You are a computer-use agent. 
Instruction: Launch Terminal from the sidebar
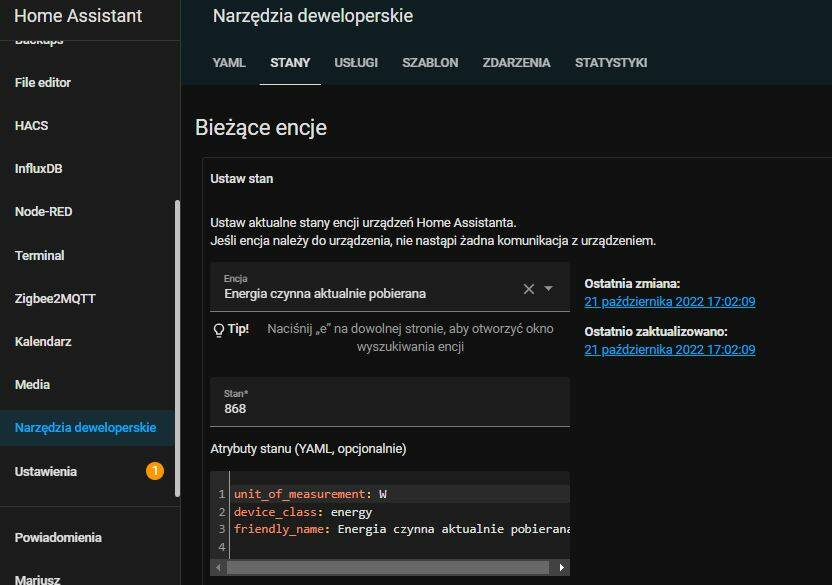pyautogui.click(x=39, y=255)
